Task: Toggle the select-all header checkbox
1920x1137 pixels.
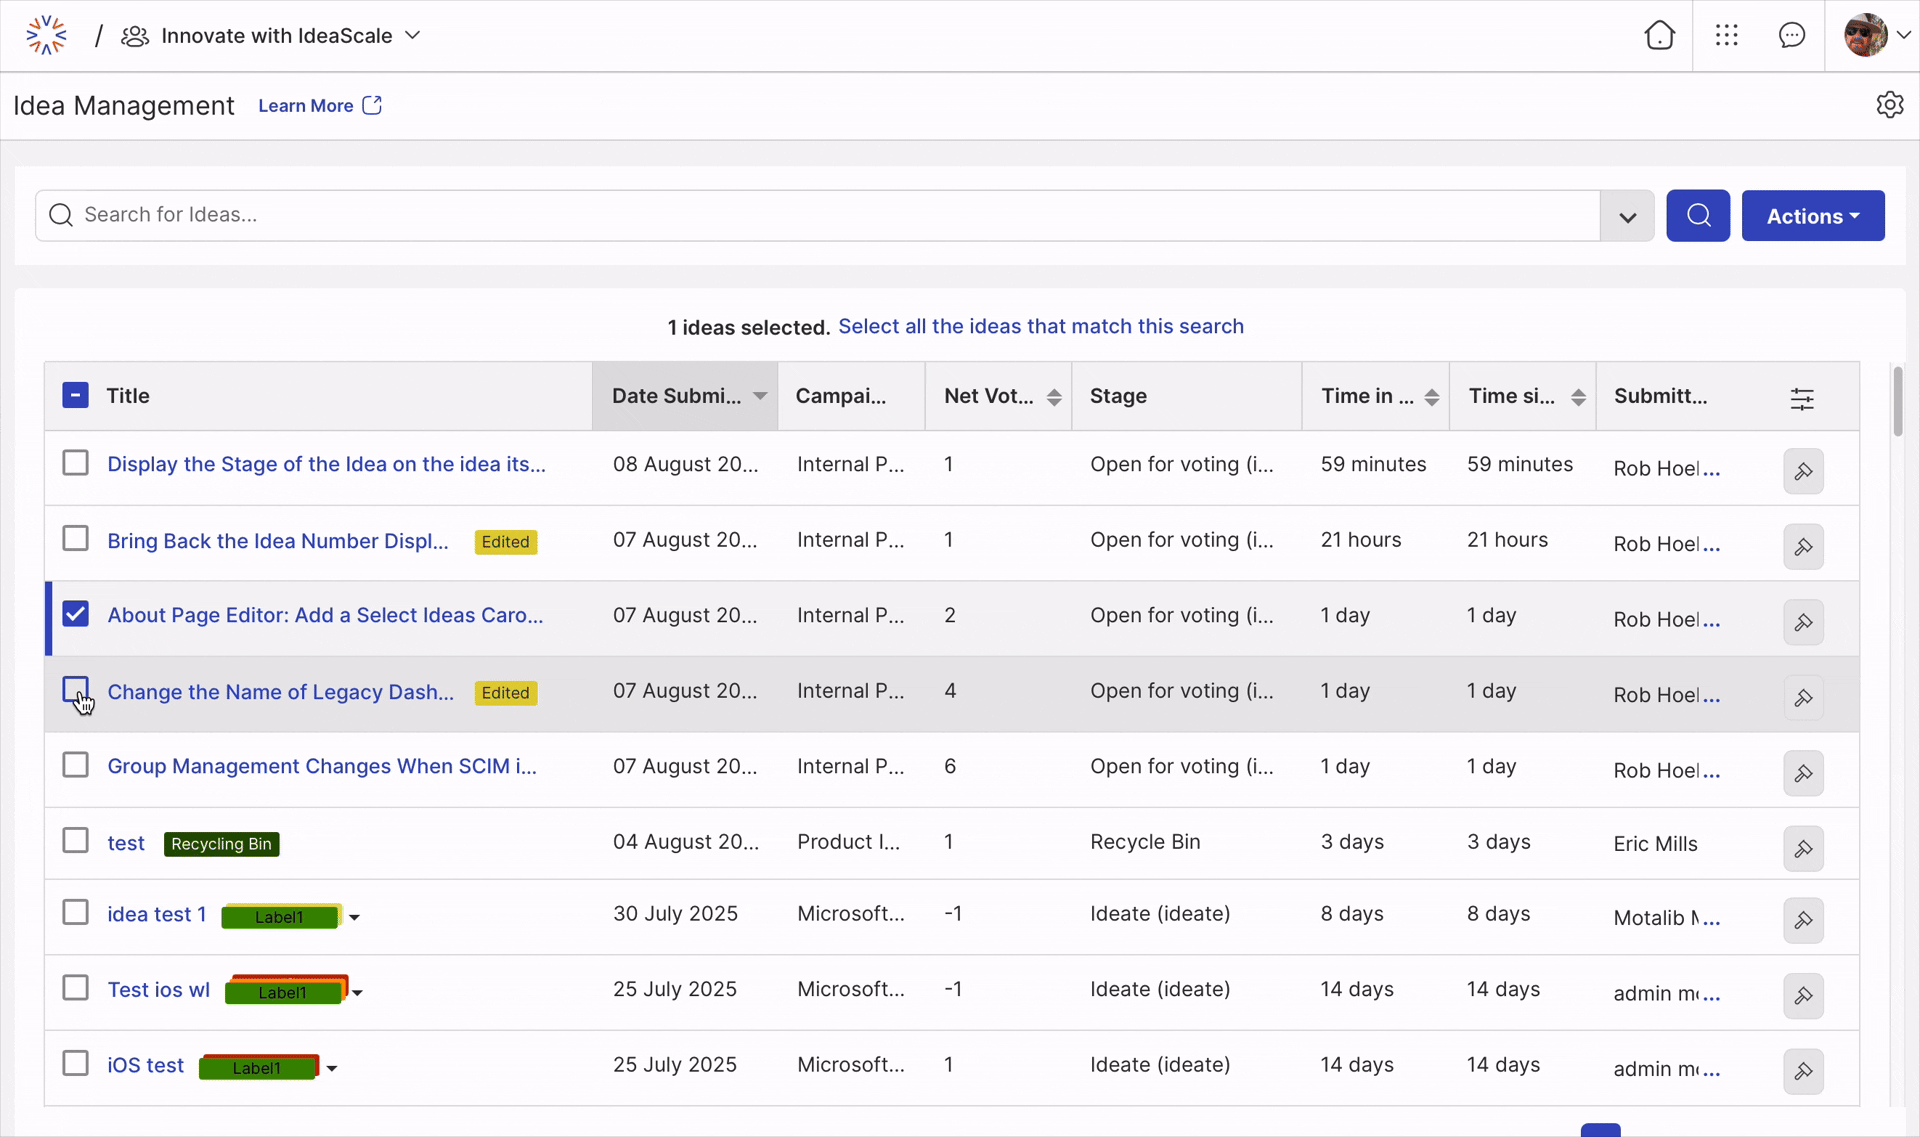Action: pos(76,395)
